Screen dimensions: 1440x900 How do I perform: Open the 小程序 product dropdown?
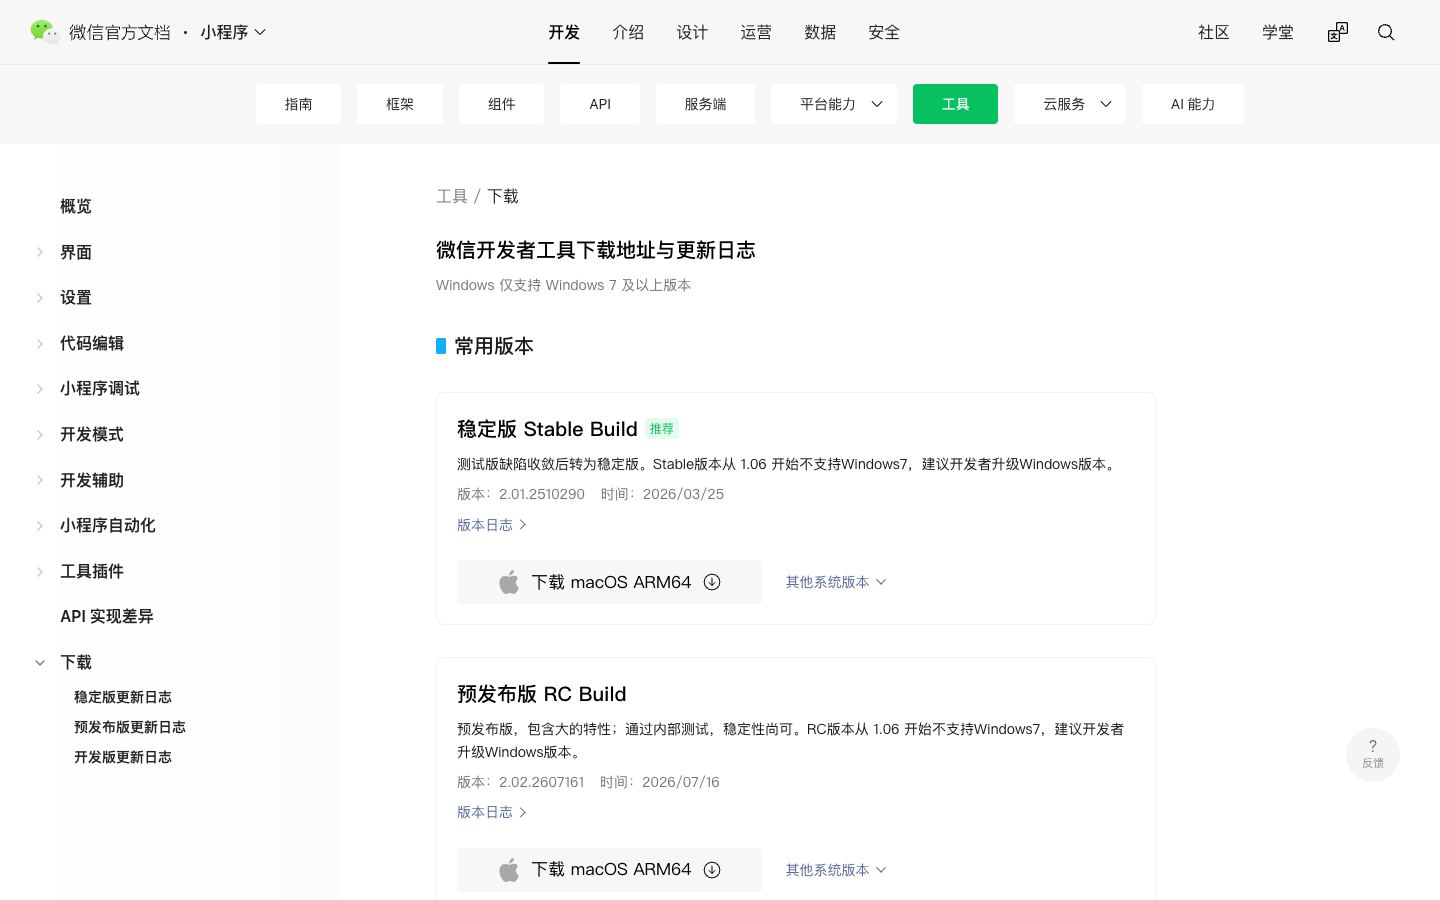tap(233, 32)
